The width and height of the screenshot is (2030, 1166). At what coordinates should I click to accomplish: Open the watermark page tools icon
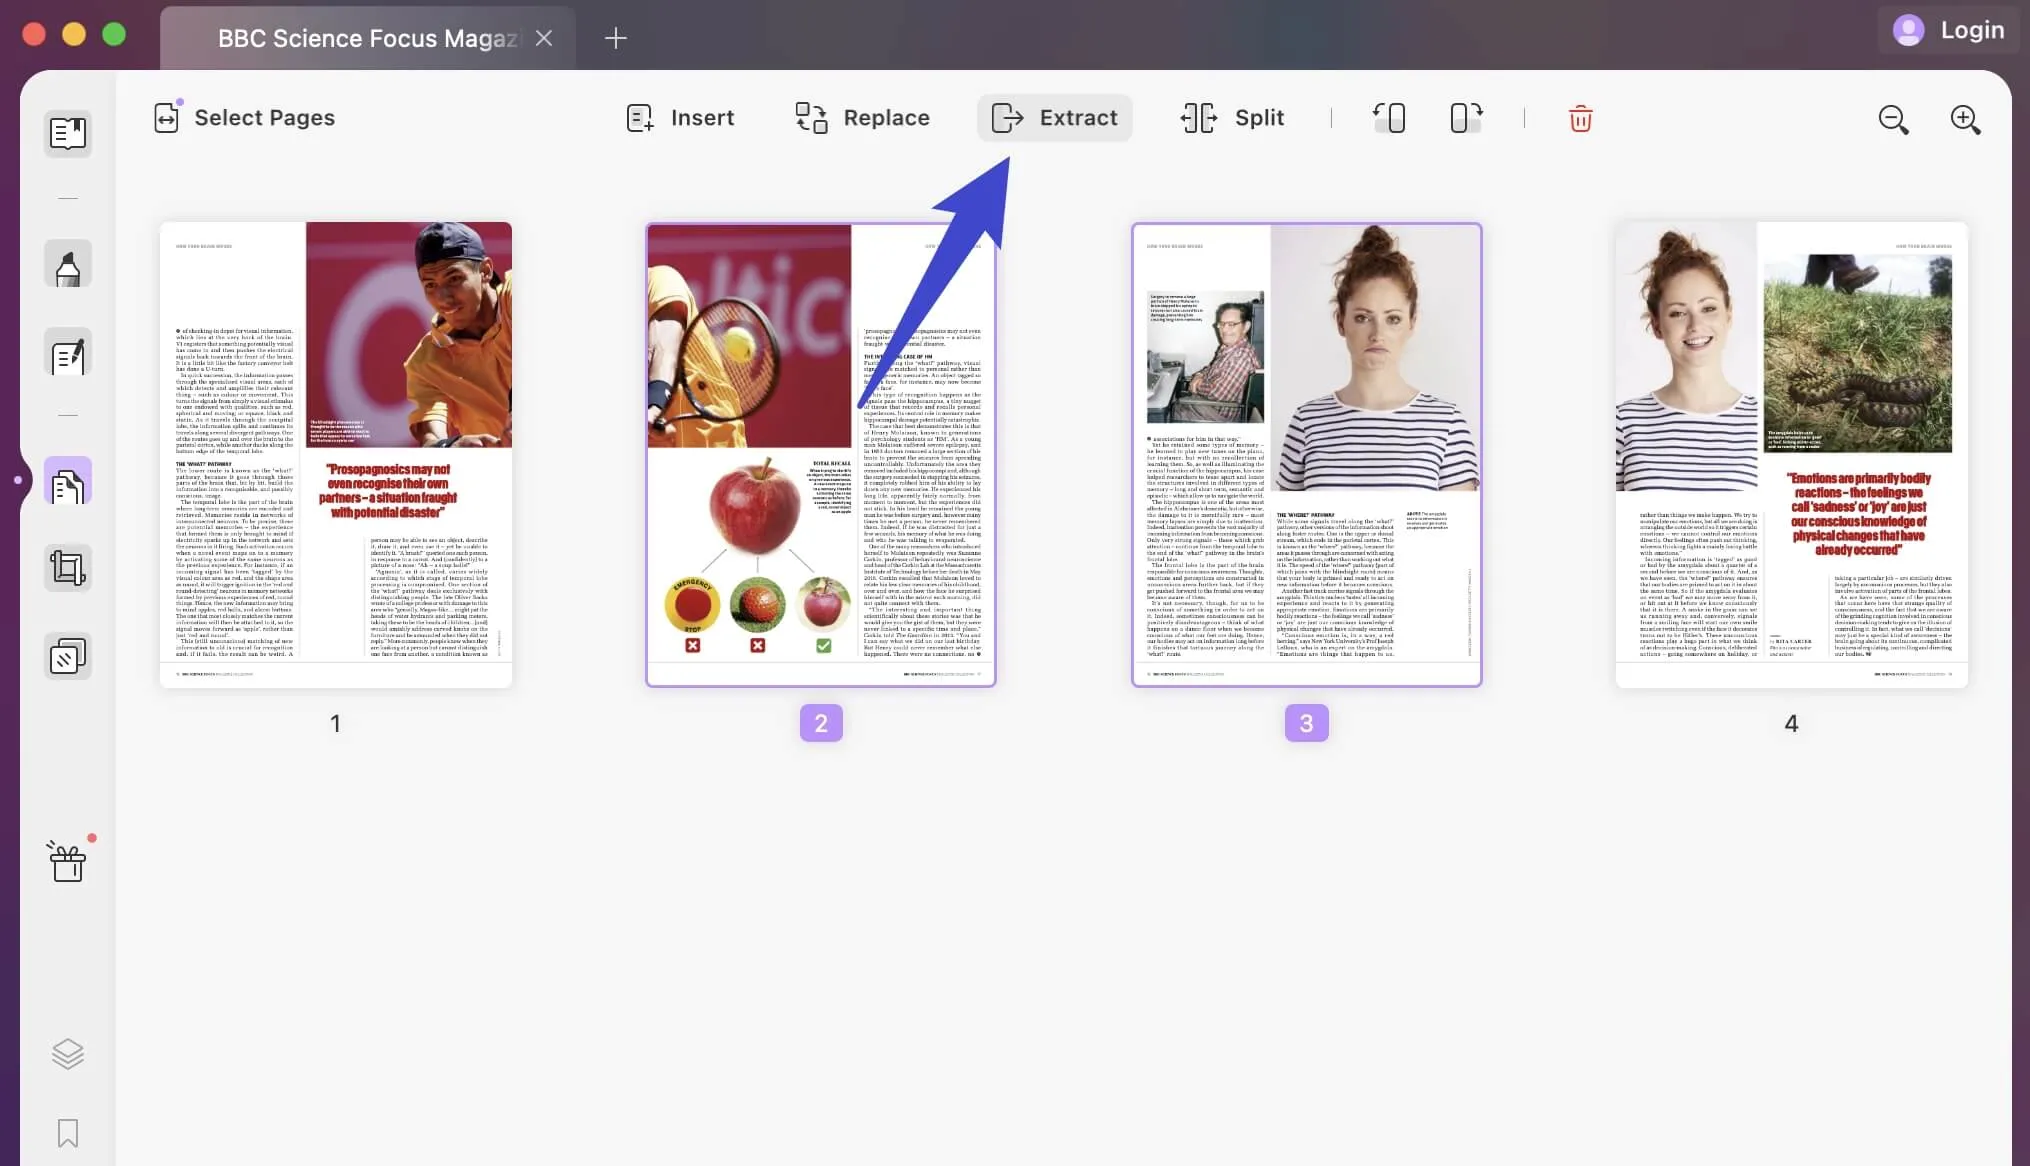68,656
